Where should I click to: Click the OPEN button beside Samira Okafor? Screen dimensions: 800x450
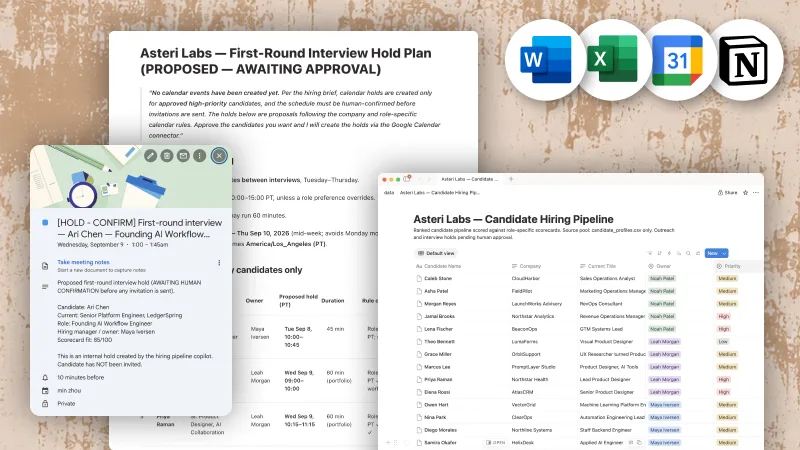495,443
